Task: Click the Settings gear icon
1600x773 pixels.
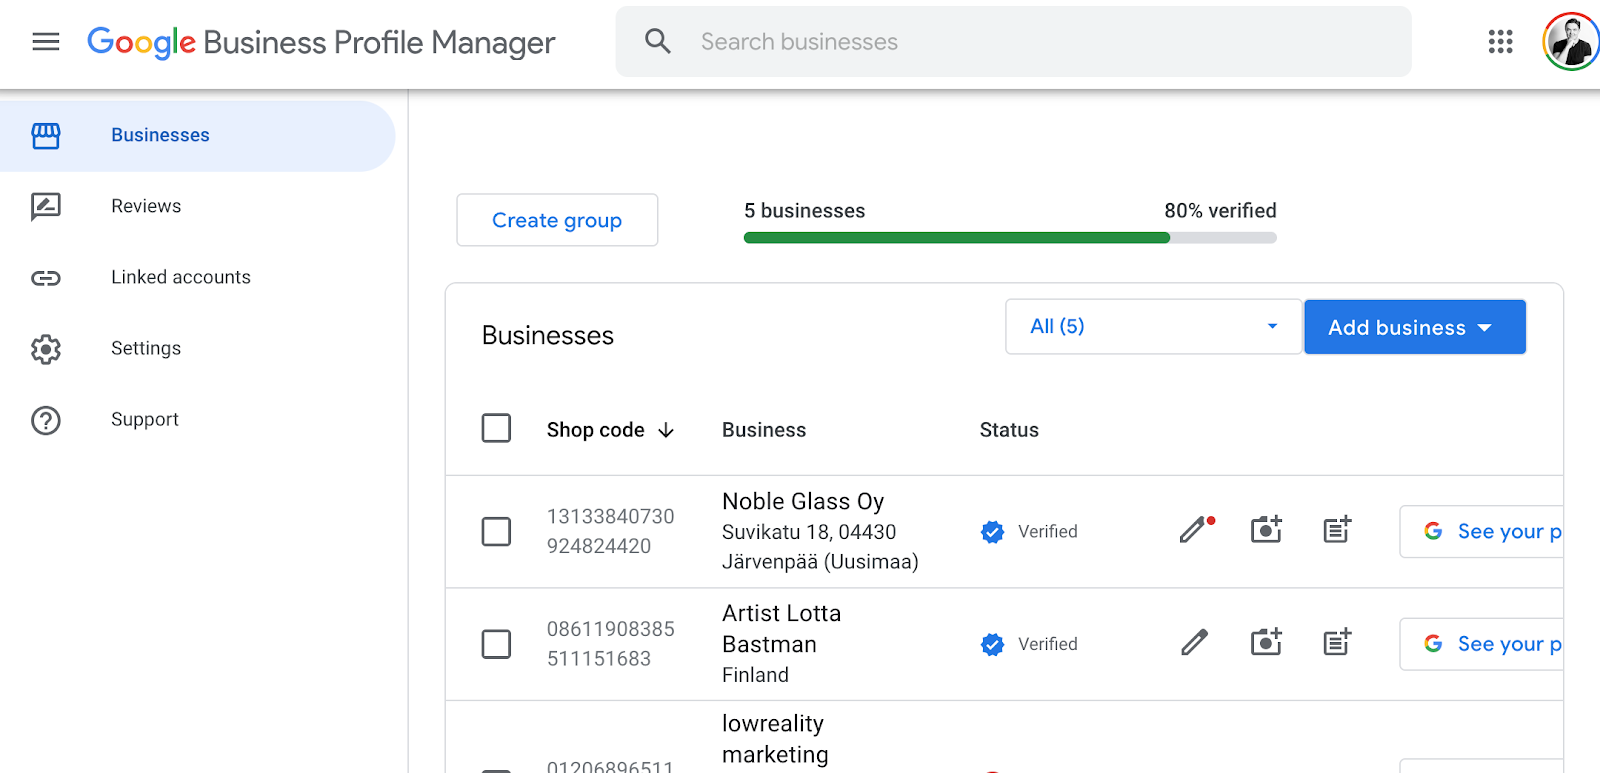Action: tap(46, 348)
